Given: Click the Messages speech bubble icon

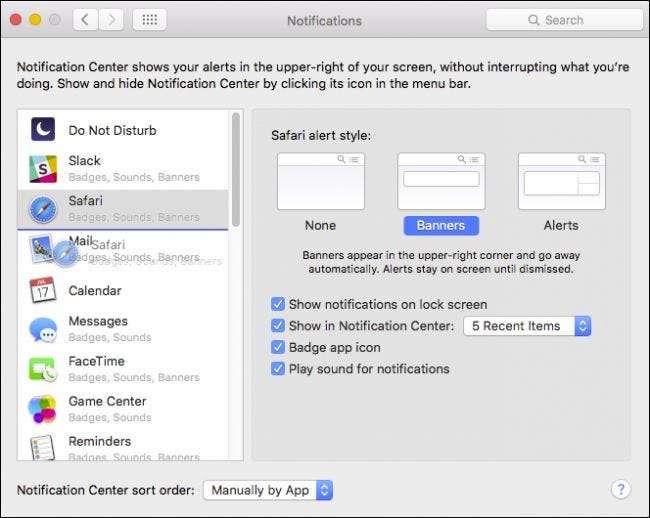Looking at the screenshot, I should click(x=43, y=329).
